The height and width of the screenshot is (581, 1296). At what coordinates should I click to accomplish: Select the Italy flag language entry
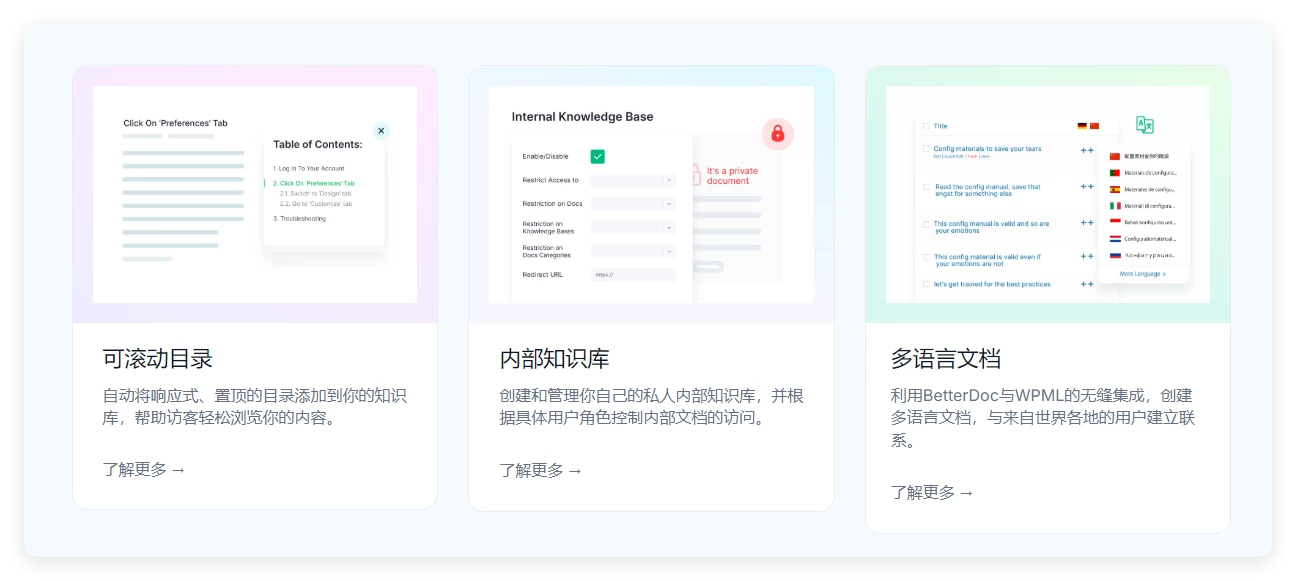tap(1115, 206)
